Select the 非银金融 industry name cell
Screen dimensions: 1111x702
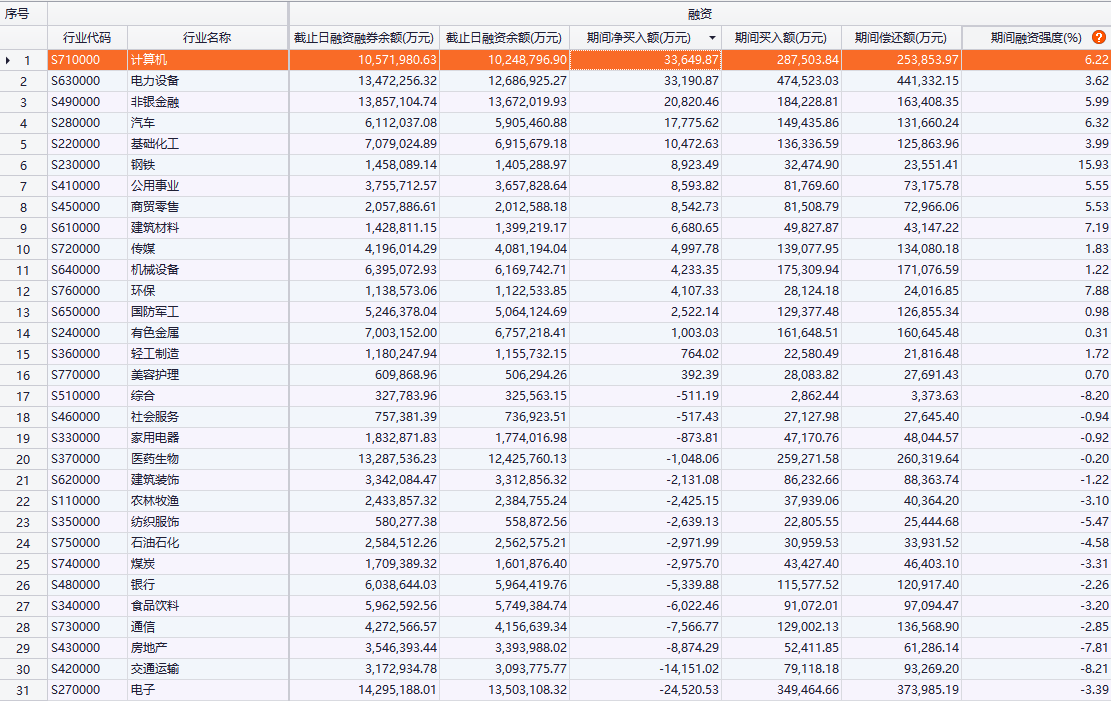[x=155, y=102]
